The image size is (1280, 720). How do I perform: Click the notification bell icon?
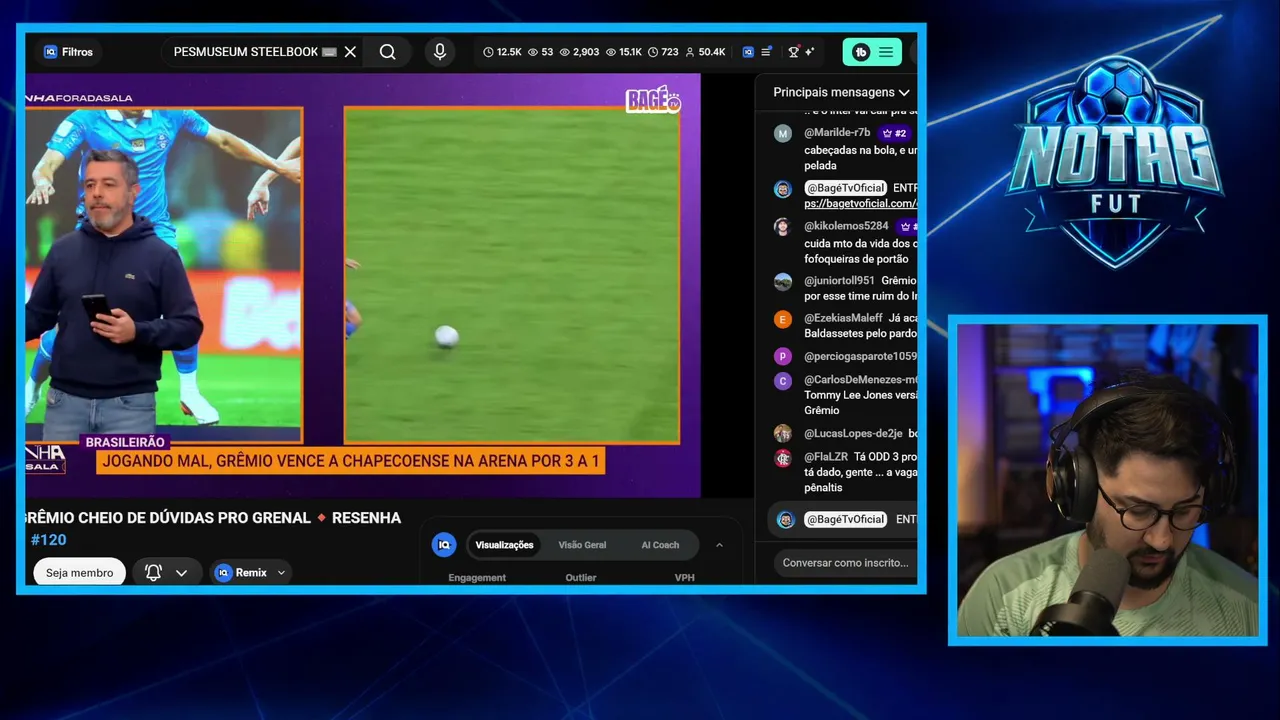click(153, 573)
